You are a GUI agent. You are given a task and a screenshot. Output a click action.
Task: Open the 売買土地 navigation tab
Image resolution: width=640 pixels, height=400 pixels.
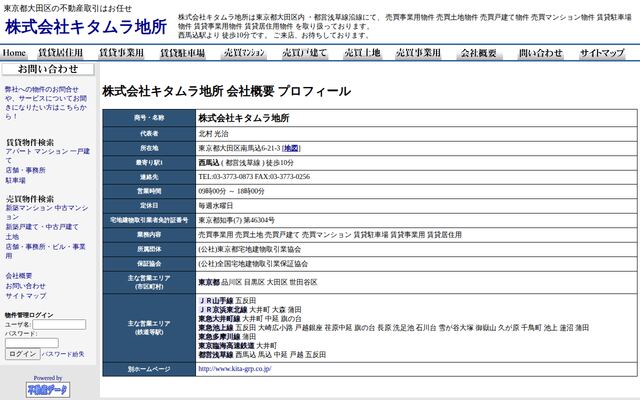coord(362,53)
